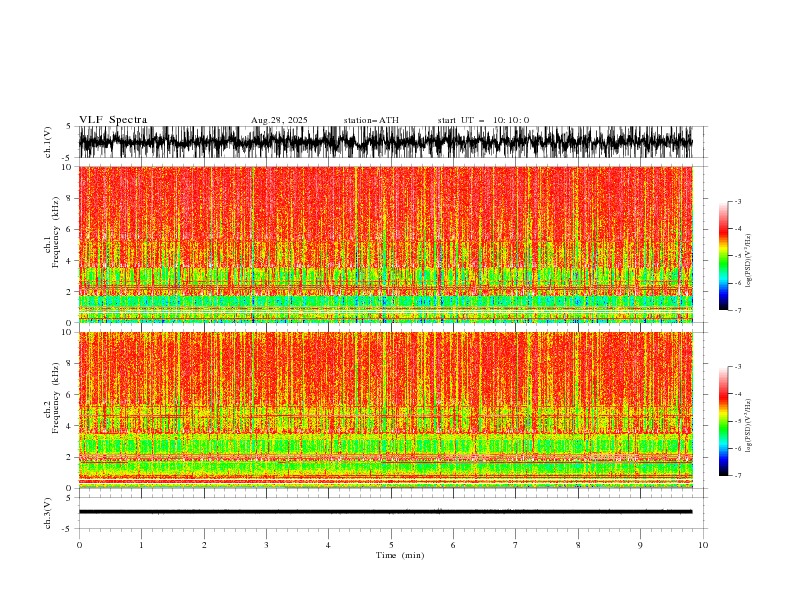Click the "station=ATH" header label
This screenshot has width=792, height=612.
click(371, 120)
